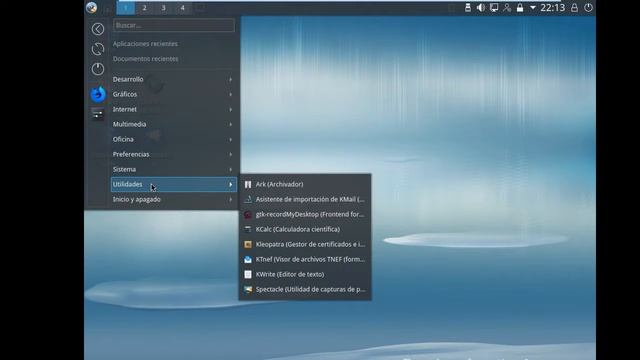Click the circular restart arrows sidebar icon

pyautogui.click(x=98, y=49)
